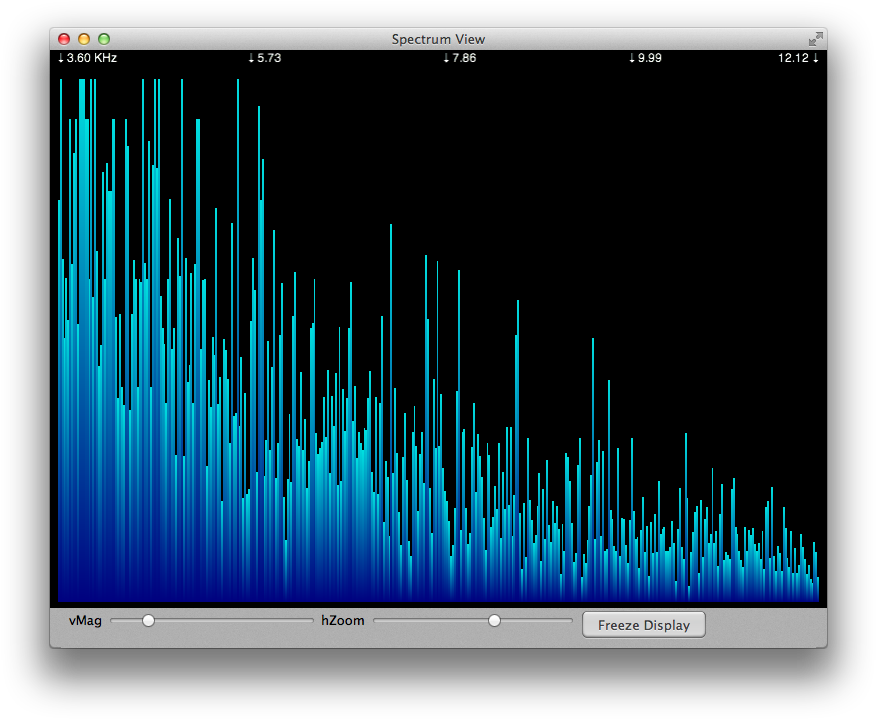The height and width of the screenshot is (719, 876).
Task: Click the Spectrum View title text
Action: click(x=439, y=39)
